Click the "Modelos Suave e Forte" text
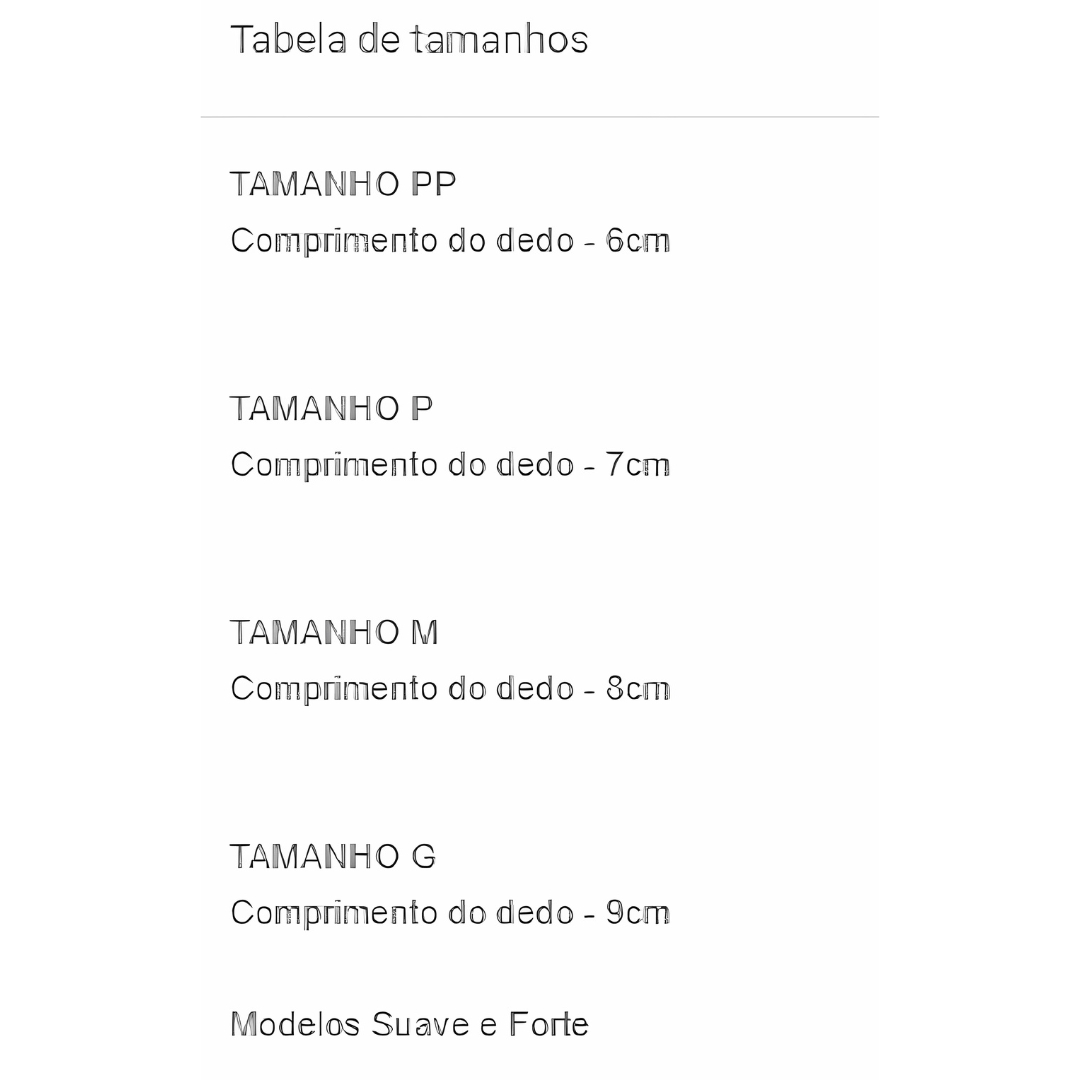This screenshot has width=1080, height=1080. point(409,1024)
